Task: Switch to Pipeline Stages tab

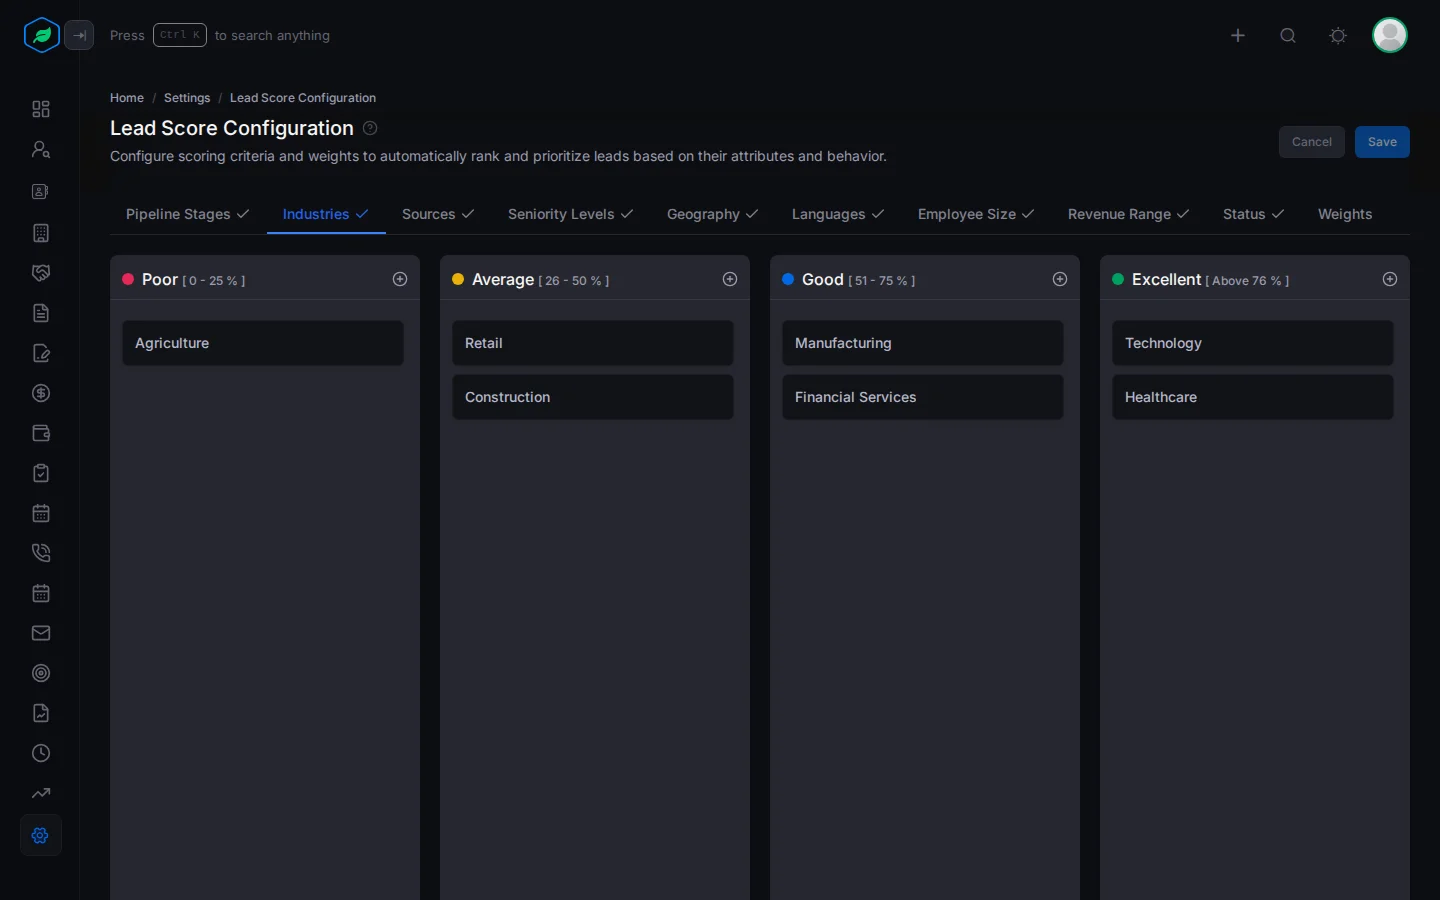Action: [x=188, y=214]
